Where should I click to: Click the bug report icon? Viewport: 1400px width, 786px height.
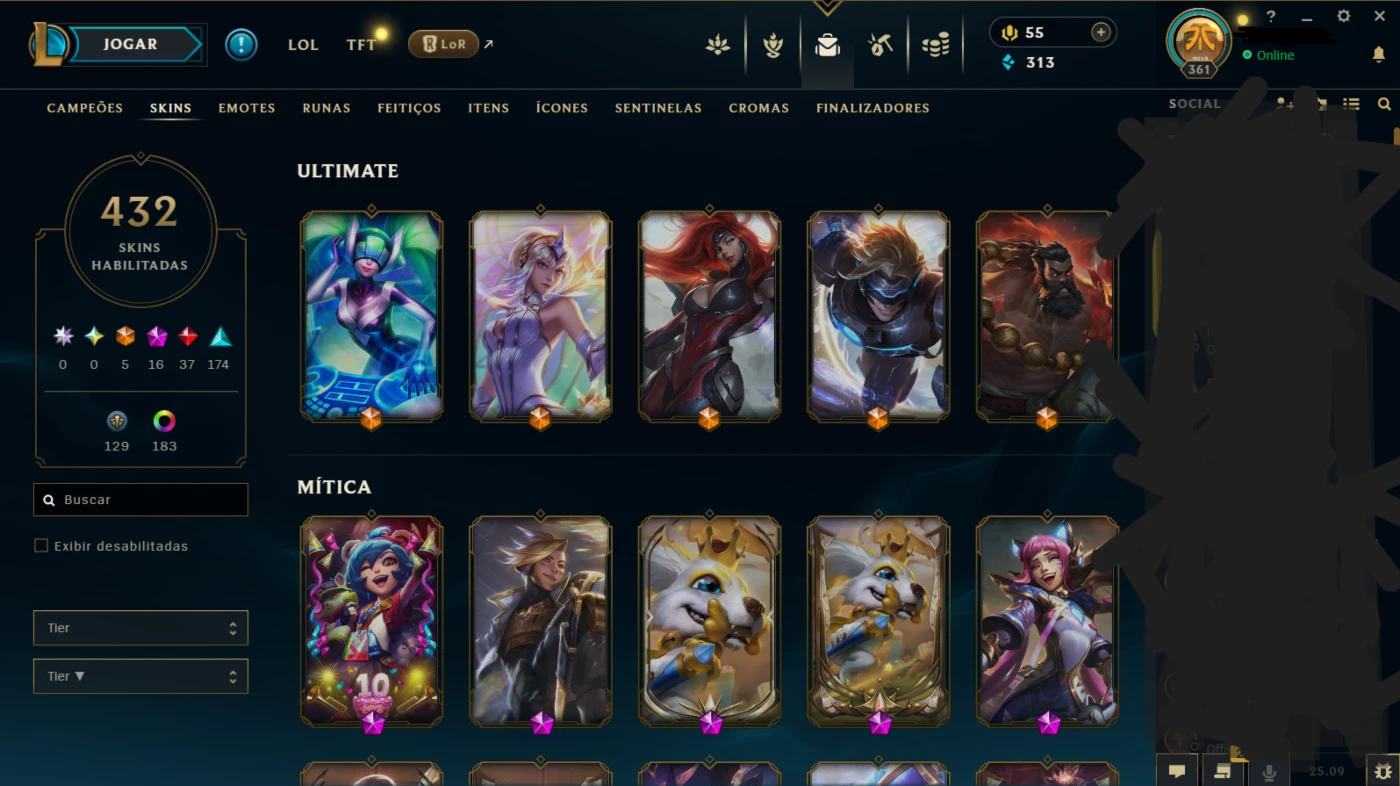pos(1382,771)
